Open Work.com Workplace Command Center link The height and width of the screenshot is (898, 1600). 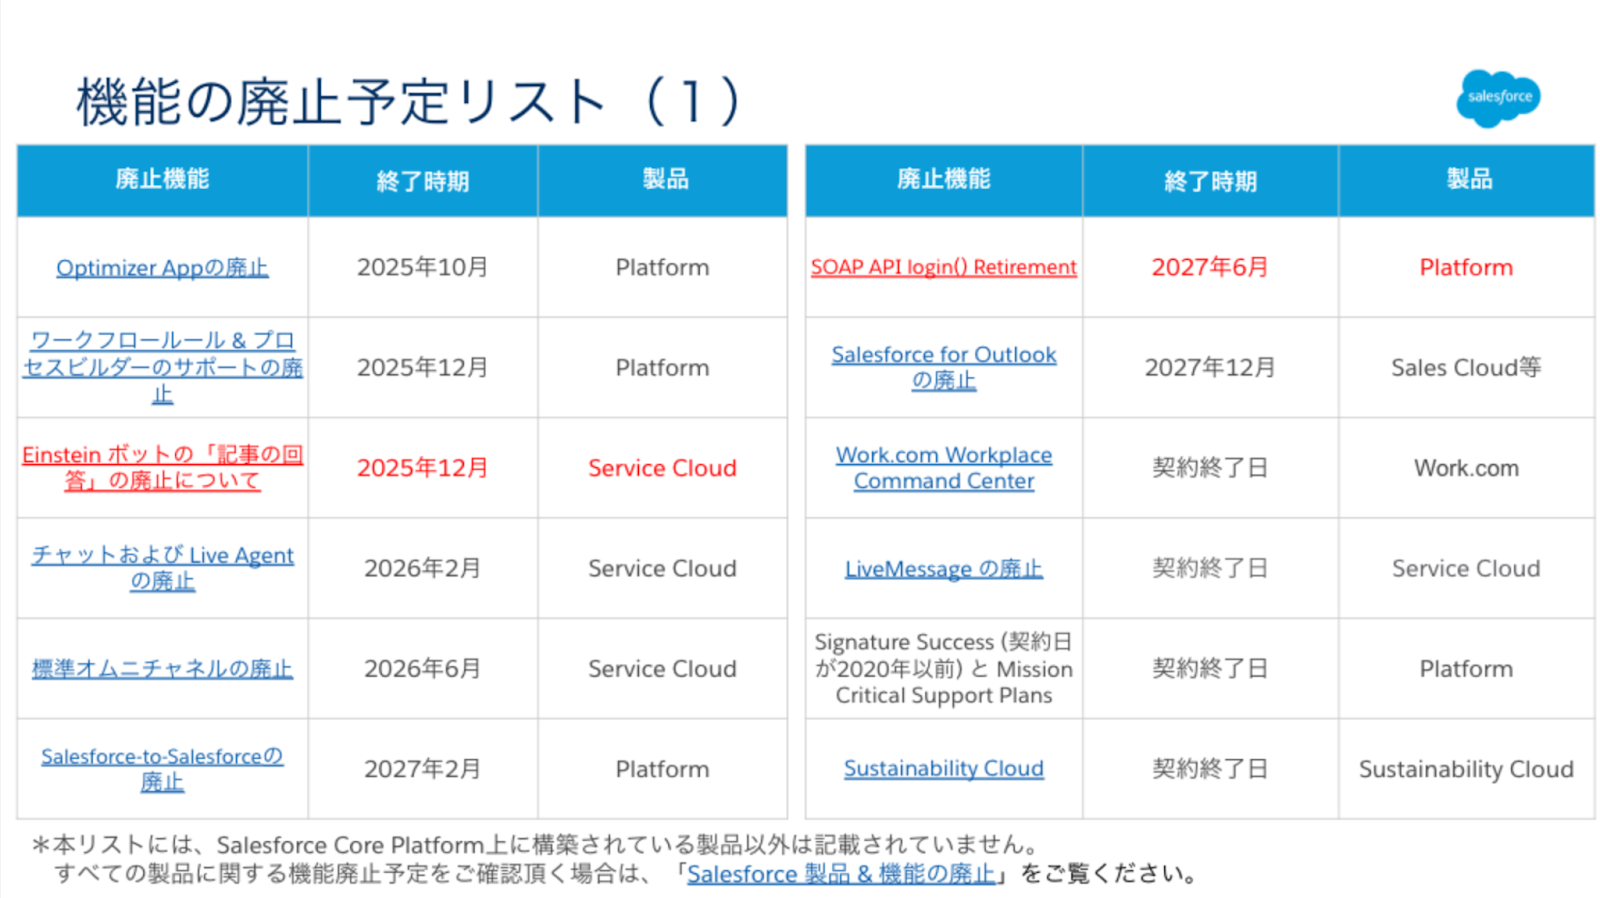coord(943,467)
